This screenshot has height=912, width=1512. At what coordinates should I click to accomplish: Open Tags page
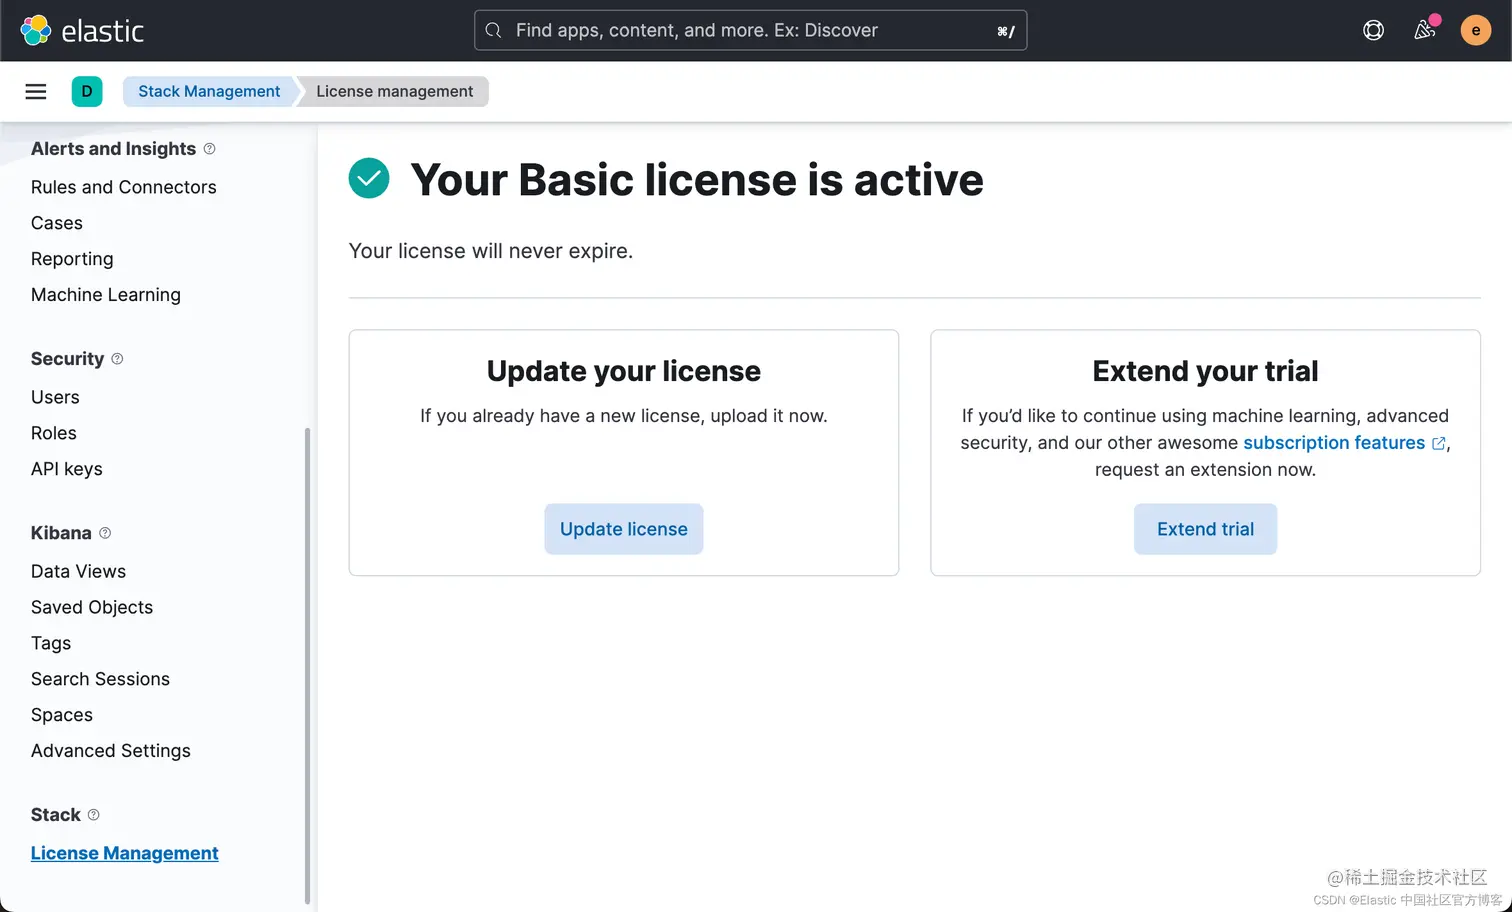[x=51, y=643]
